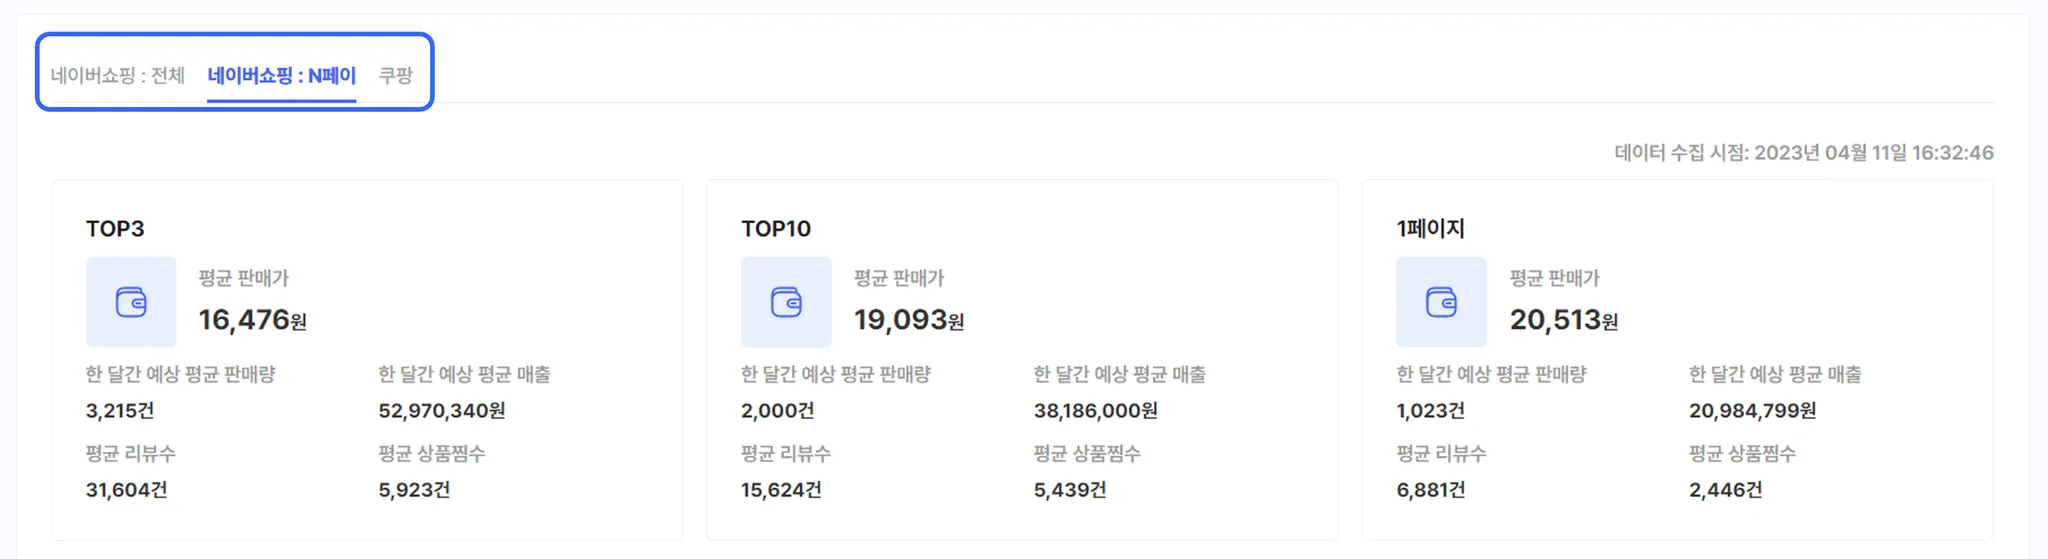Open the 쿠팡 tab

click(x=396, y=75)
